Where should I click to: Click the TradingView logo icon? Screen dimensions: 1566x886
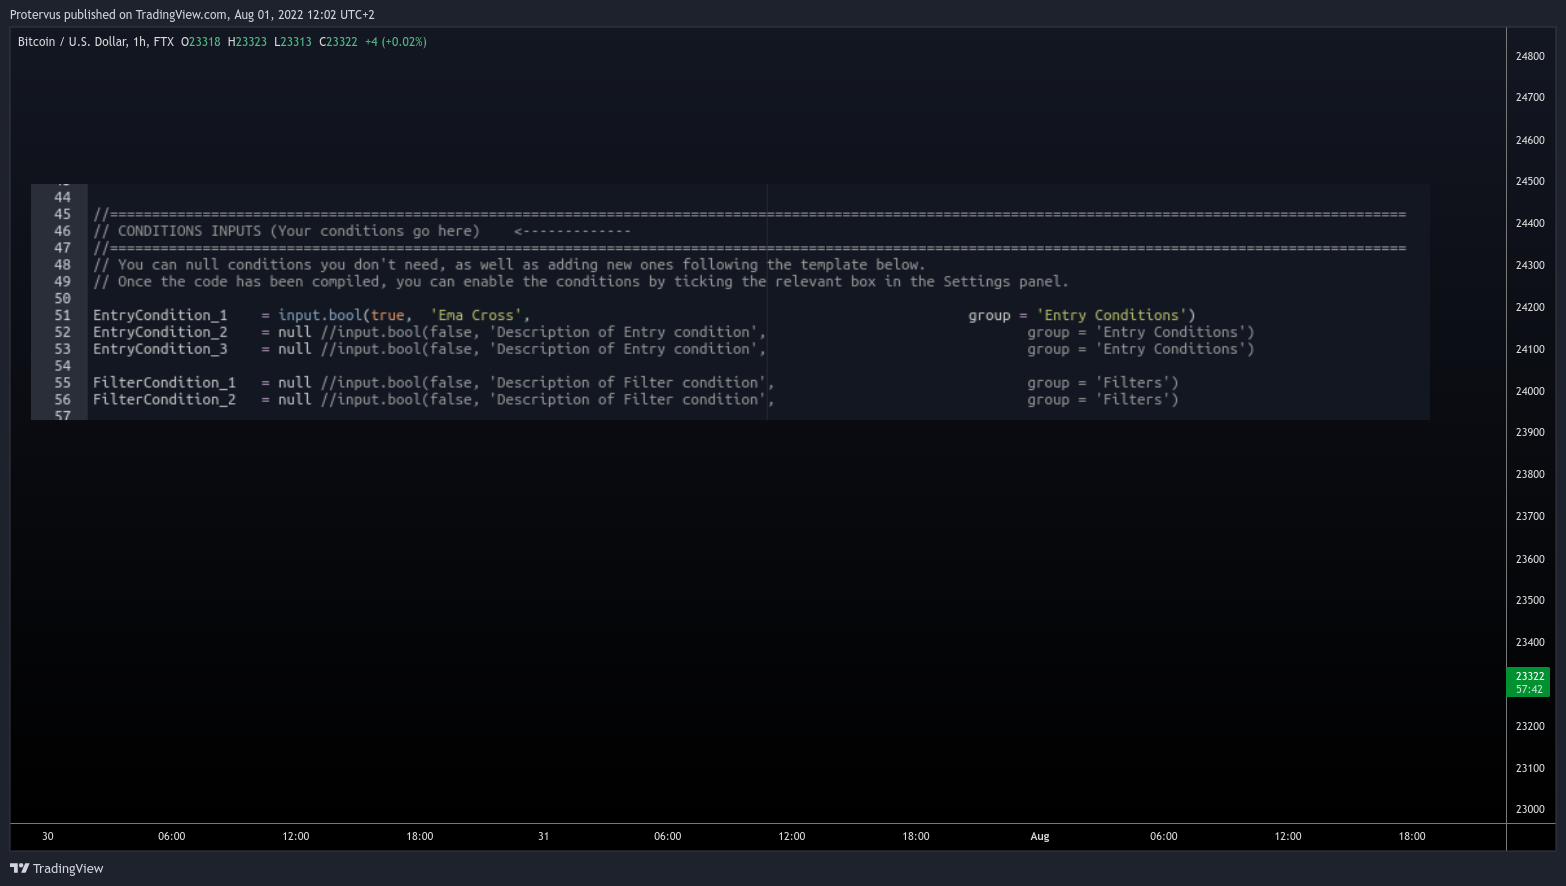pos(19,868)
